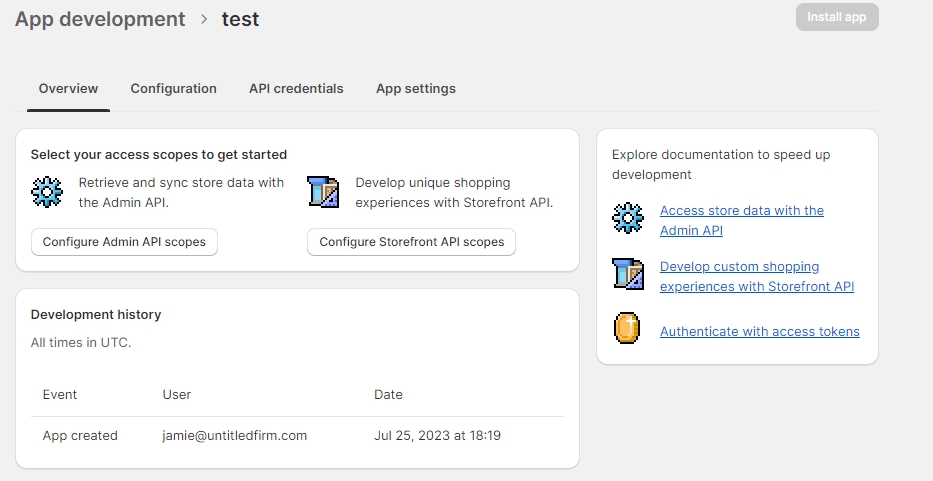Navigate back to App development breadcrumb
The image size is (933, 481).
100,20
